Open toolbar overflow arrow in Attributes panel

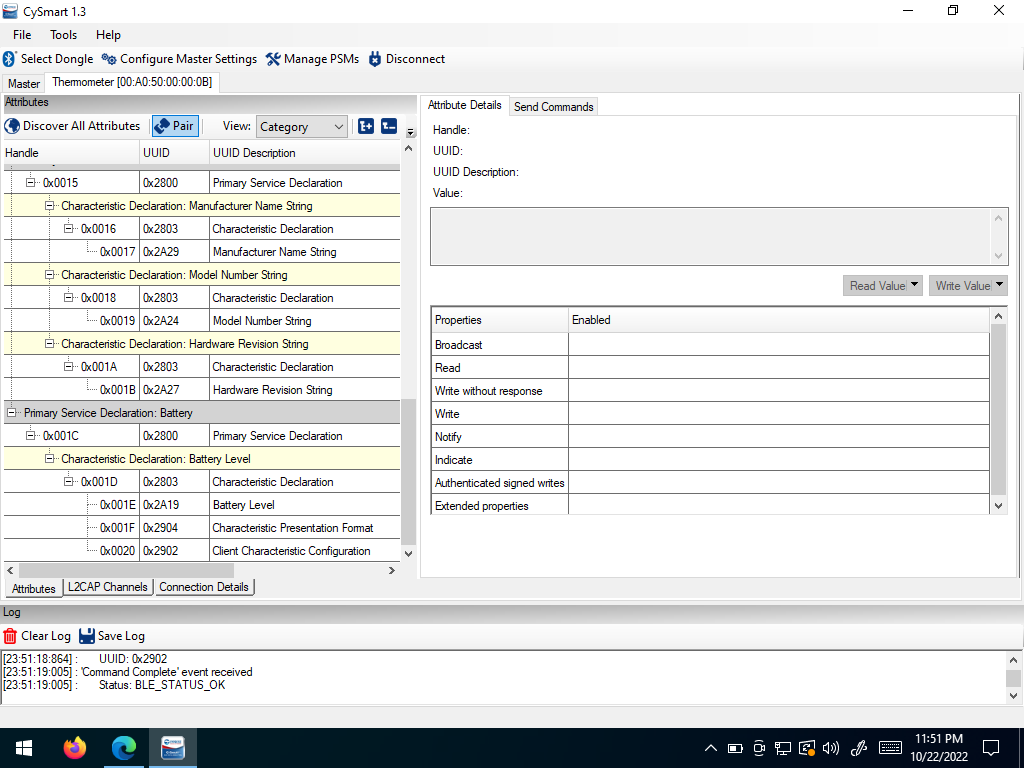[x=411, y=133]
